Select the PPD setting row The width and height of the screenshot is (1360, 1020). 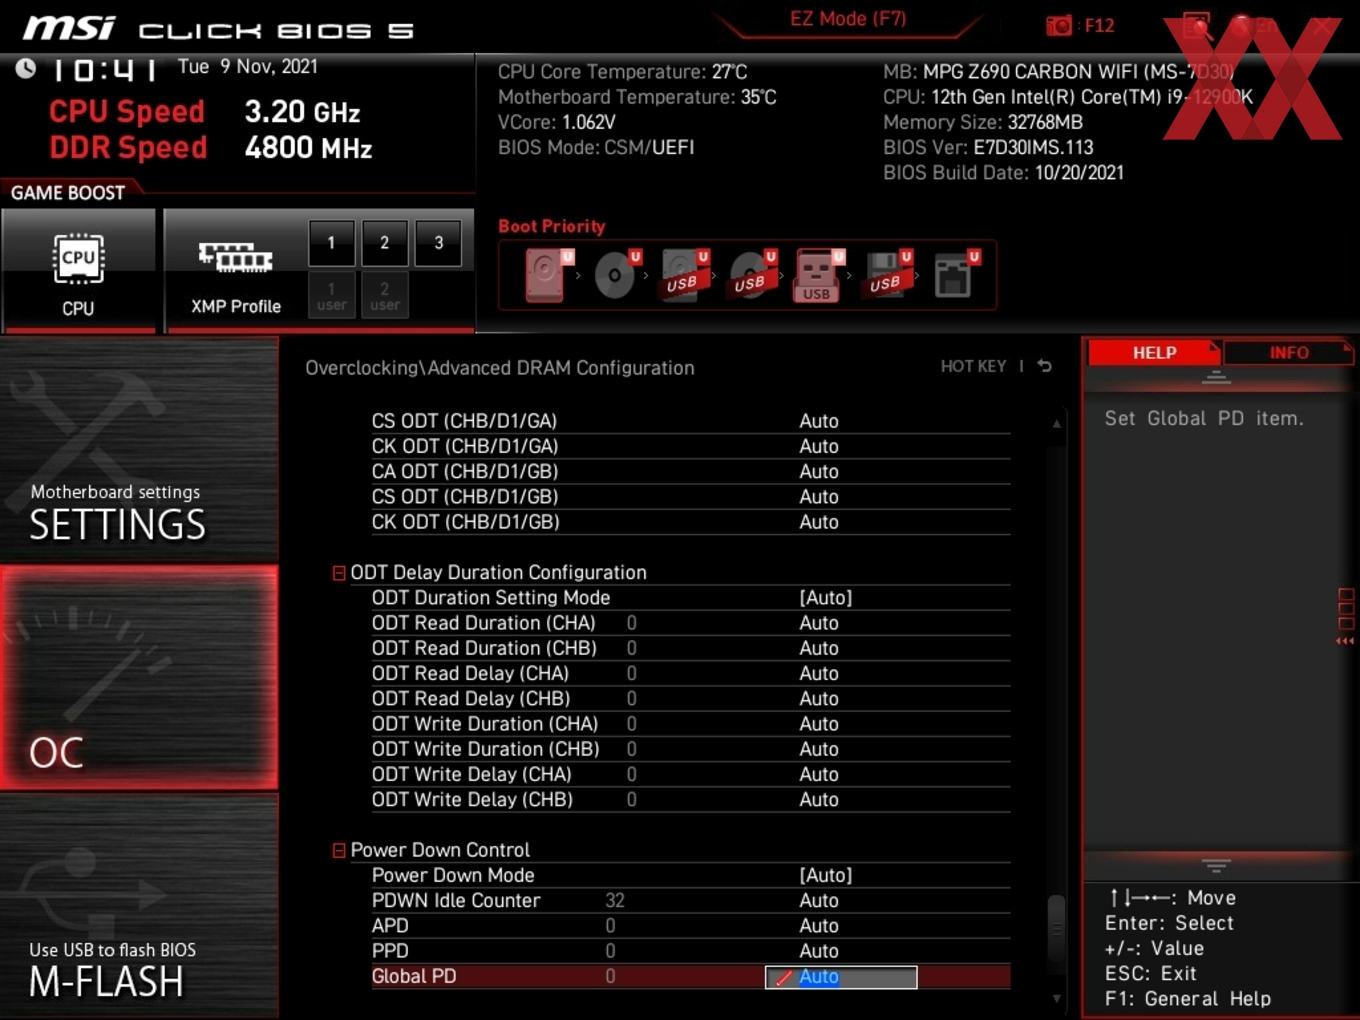[690, 951]
